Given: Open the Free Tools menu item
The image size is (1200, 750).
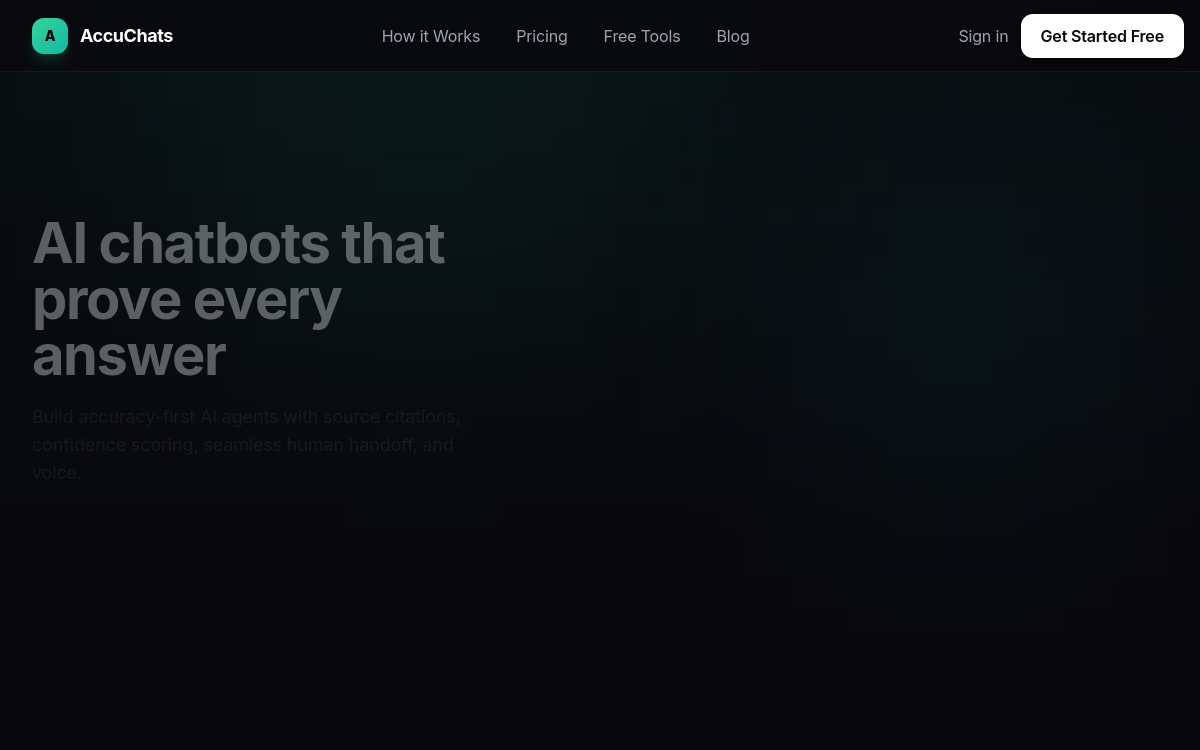Looking at the screenshot, I should tap(642, 36).
